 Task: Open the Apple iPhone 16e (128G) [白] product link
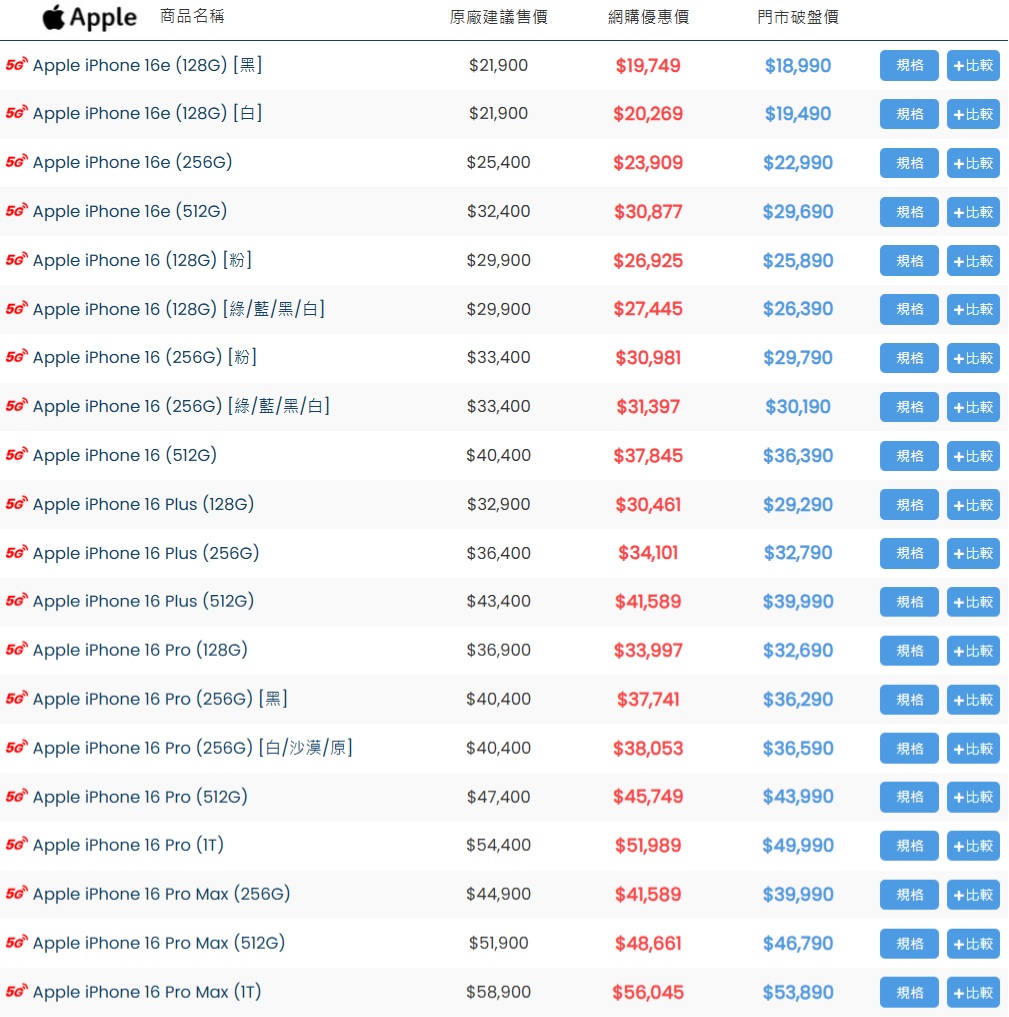tap(147, 114)
